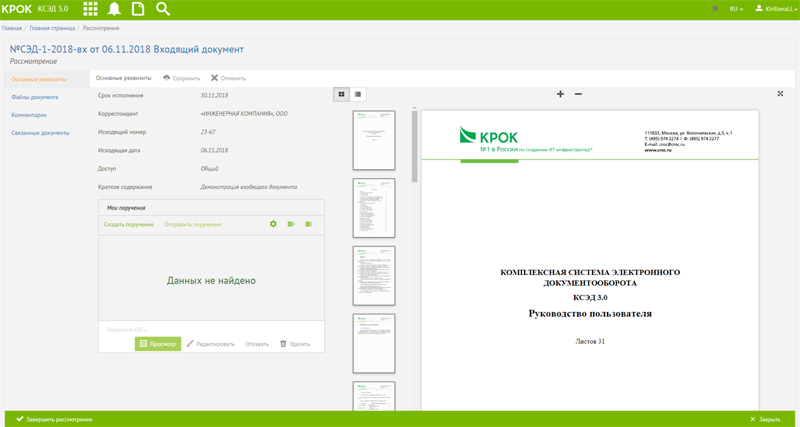Screen dimensions: 800x427
Task: Click Срок исполнения value 30.11.2018
Action: coord(214,95)
